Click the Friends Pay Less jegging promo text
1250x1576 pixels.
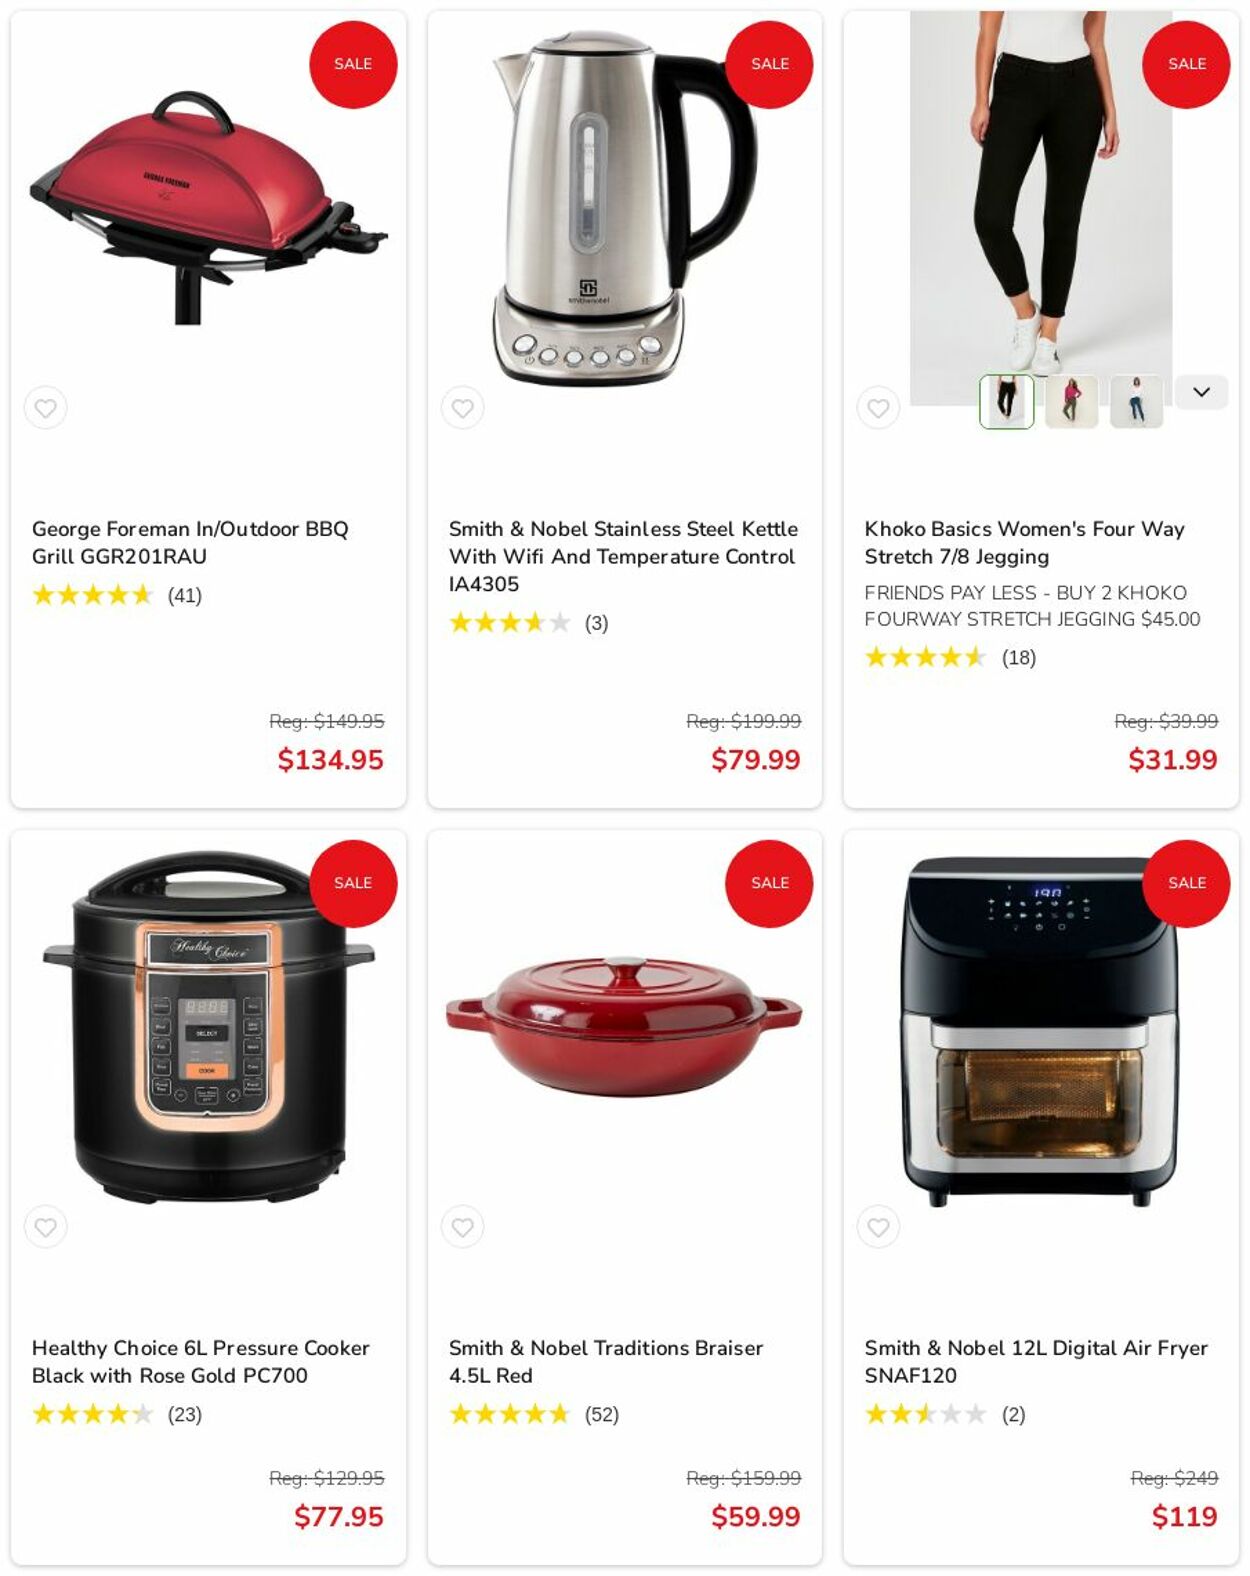tap(1032, 606)
